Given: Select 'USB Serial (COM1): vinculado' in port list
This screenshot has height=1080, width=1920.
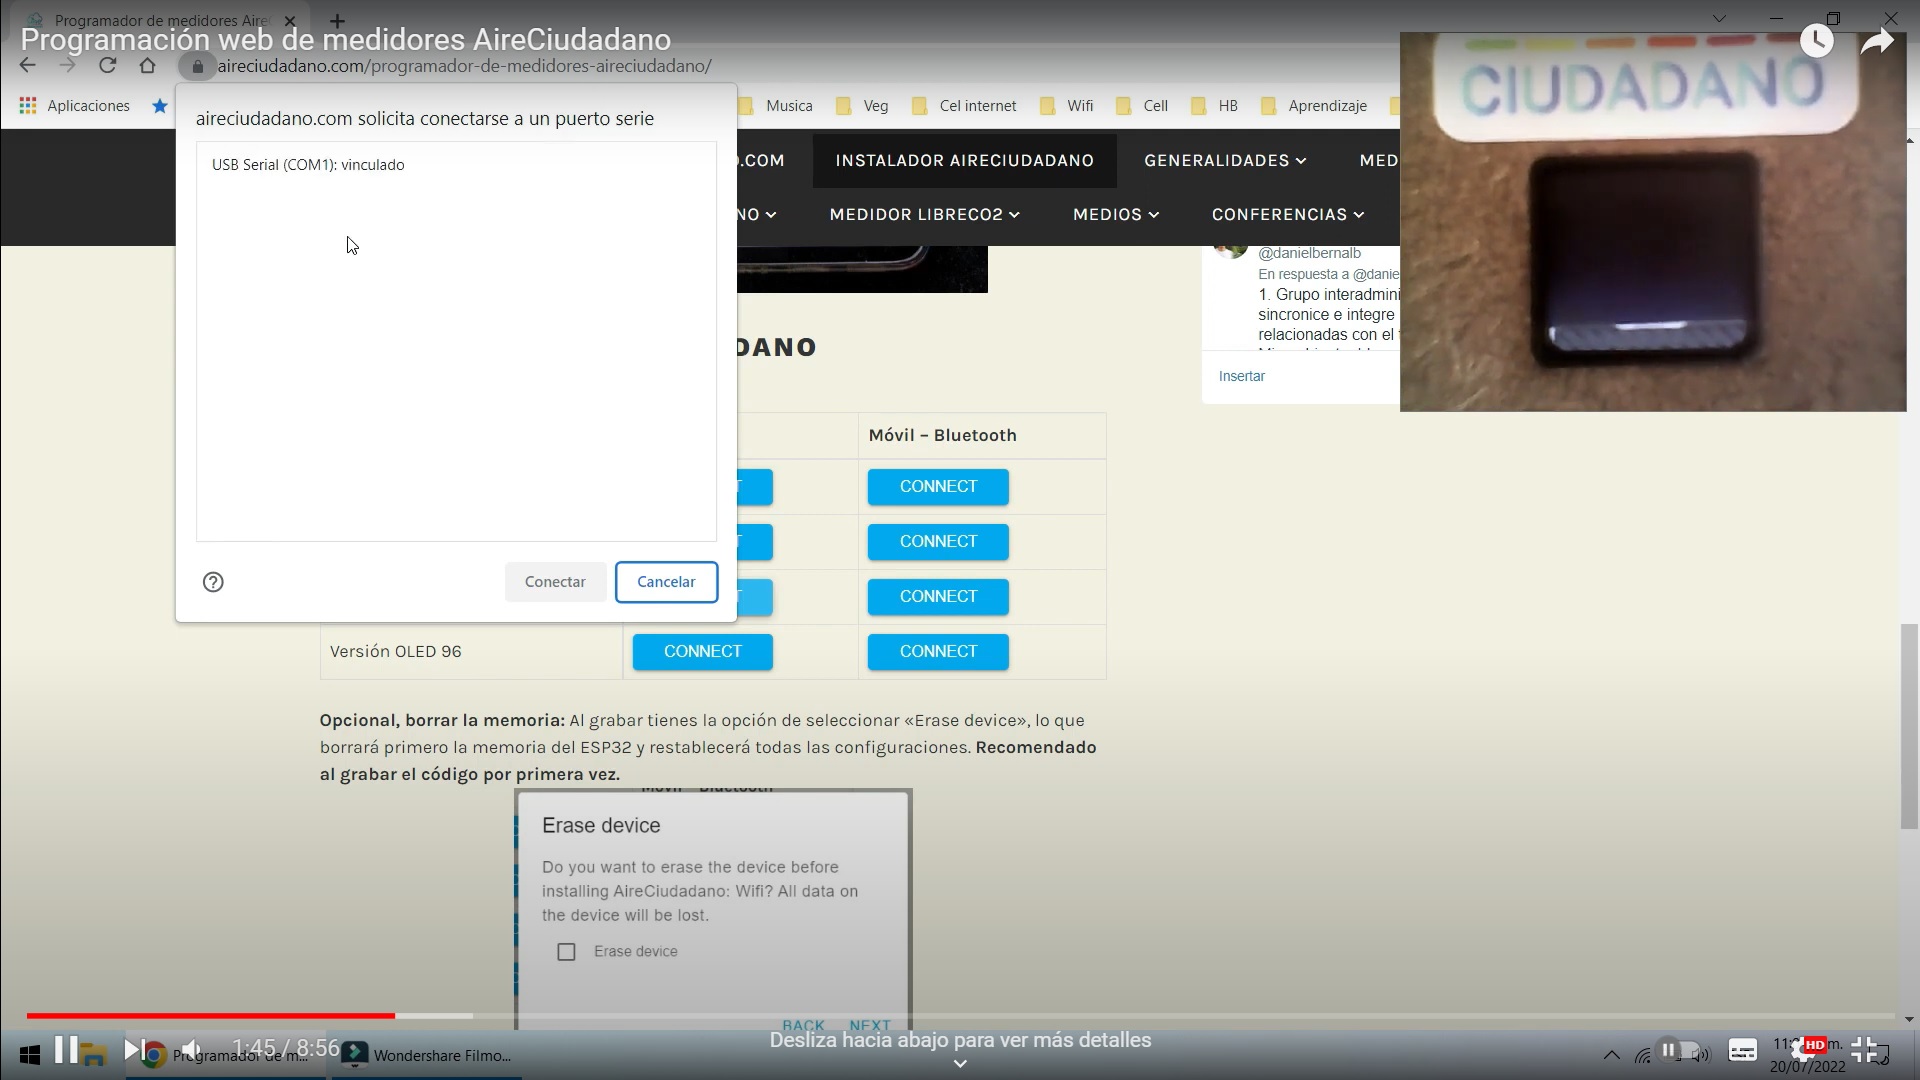Looking at the screenshot, I should (x=308, y=165).
